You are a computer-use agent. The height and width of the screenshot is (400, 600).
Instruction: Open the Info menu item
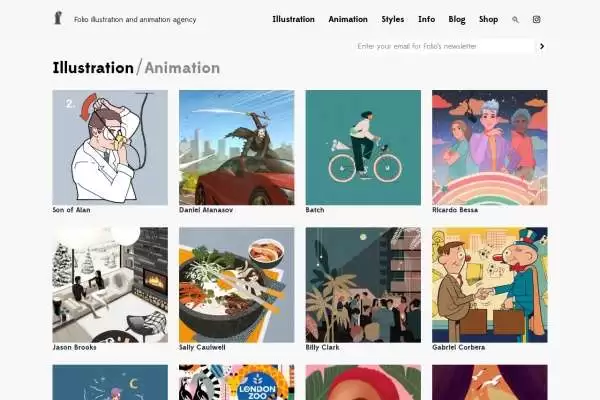(426, 19)
